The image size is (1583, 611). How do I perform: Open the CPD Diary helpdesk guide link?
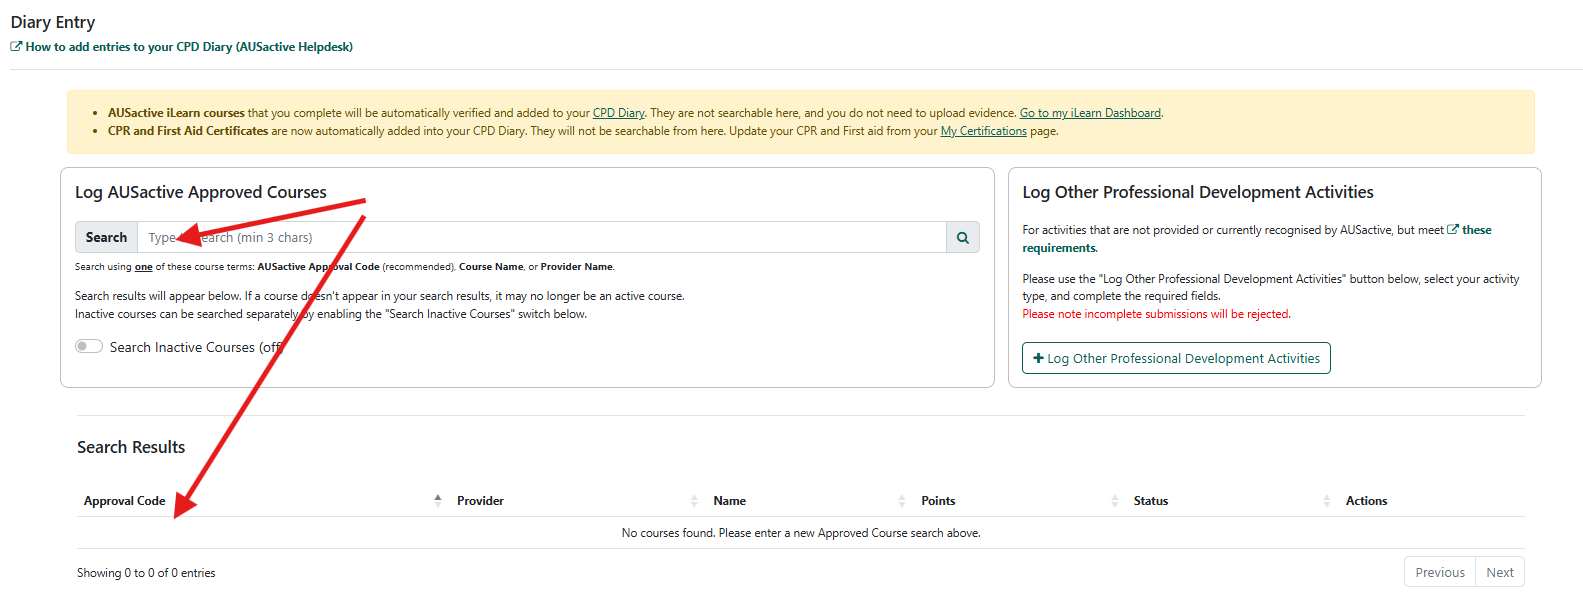(x=181, y=47)
